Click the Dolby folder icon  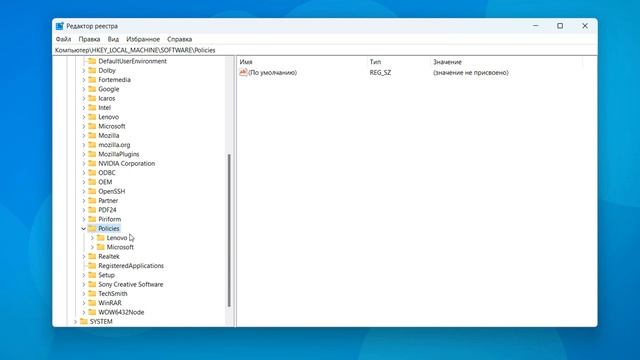92,70
